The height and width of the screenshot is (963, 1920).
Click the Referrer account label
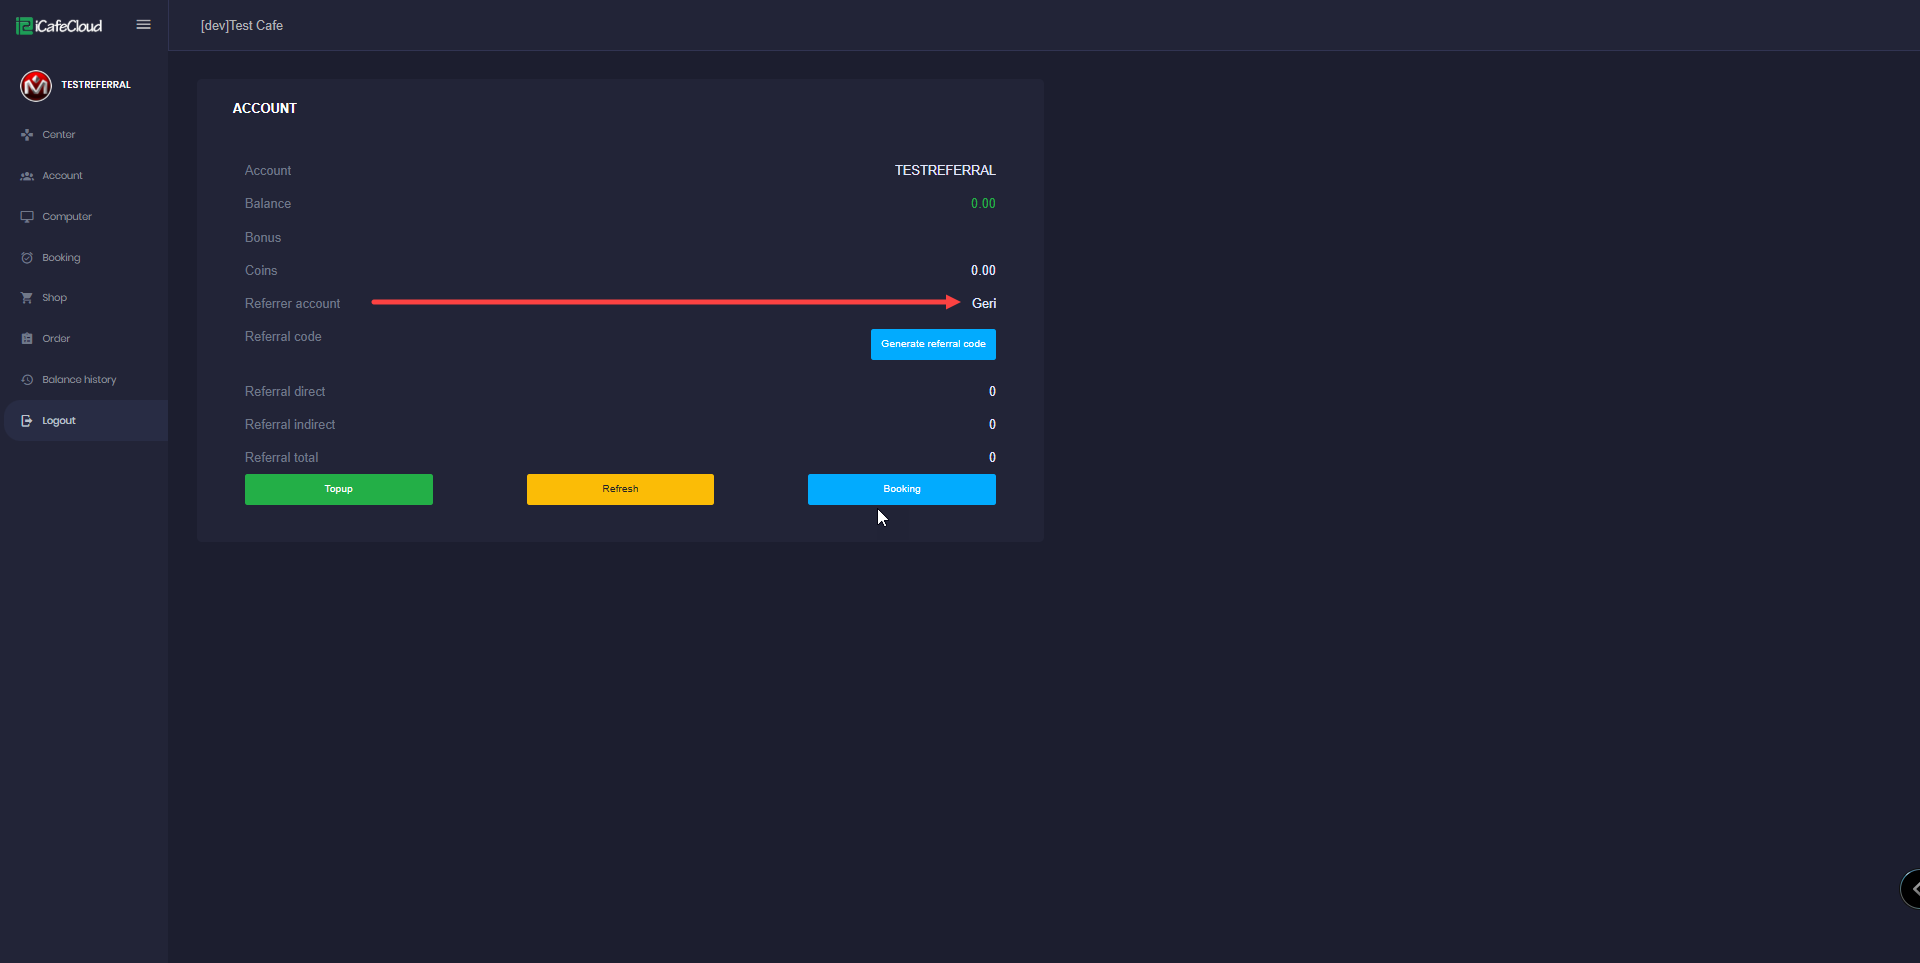pyautogui.click(x=292, y=304)
